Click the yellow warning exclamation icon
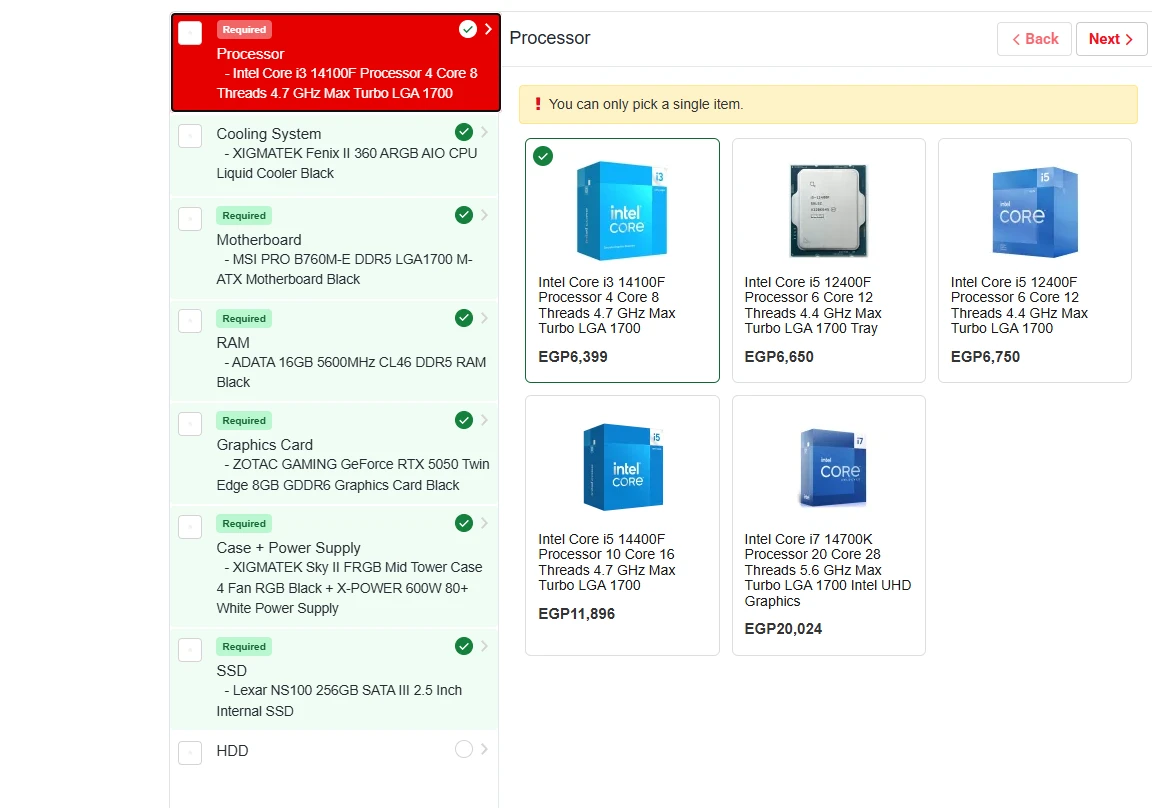 click(537, 104)
